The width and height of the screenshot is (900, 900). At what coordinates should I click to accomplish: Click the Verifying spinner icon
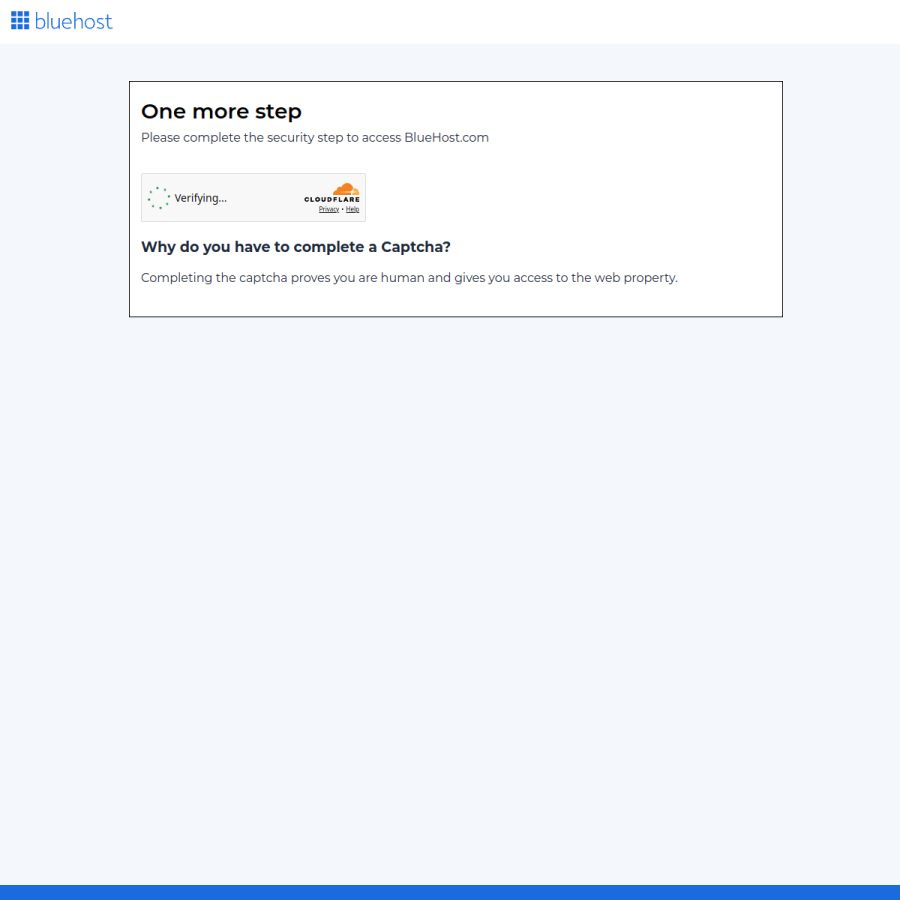tap(158, 198)
